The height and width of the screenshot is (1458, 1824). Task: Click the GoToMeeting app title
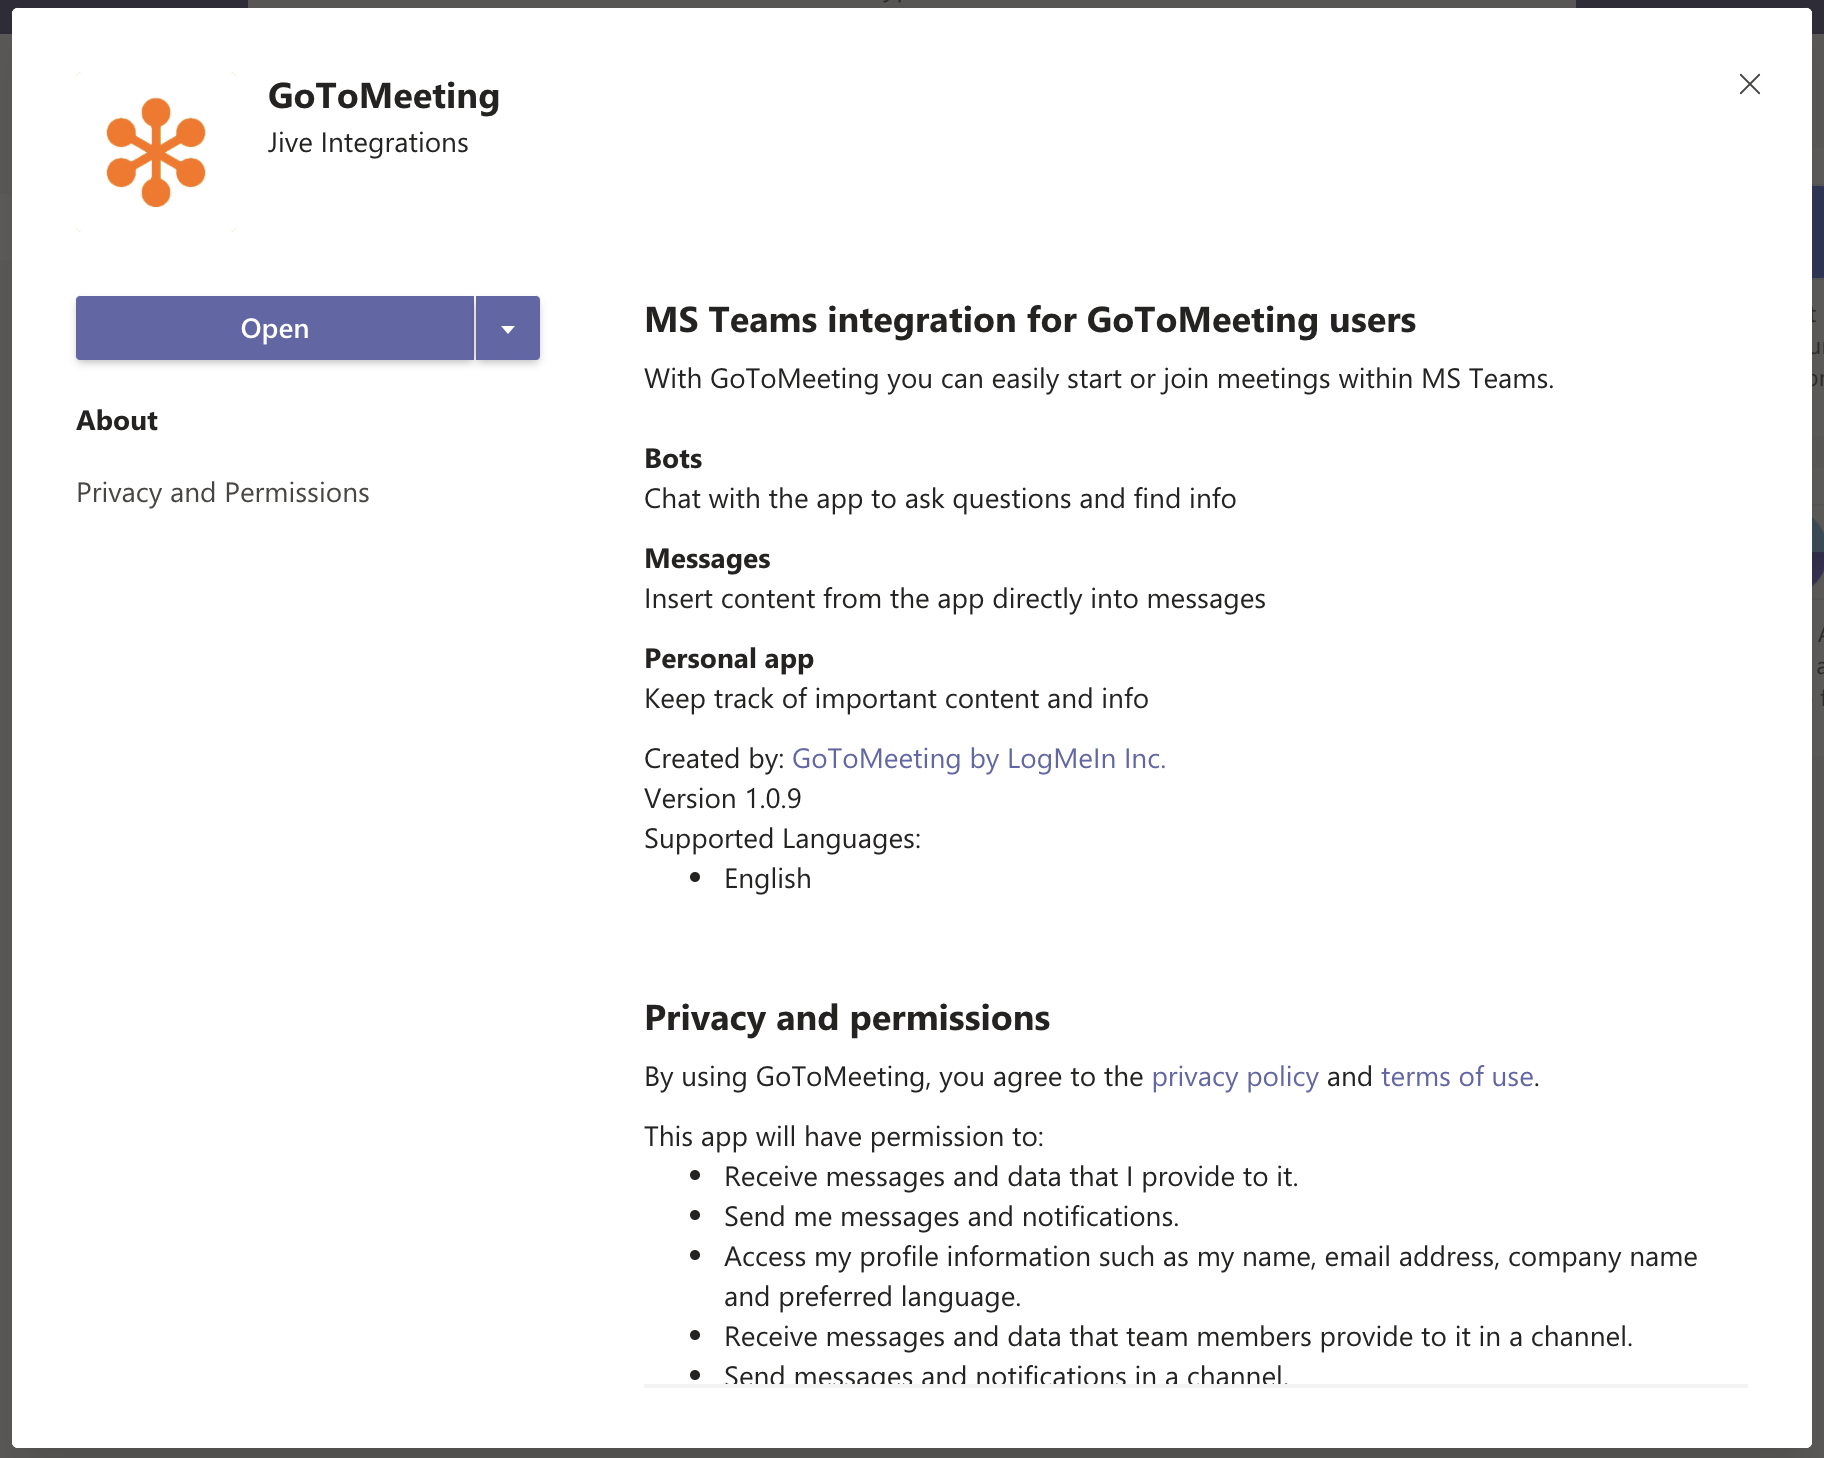(384, 96)
